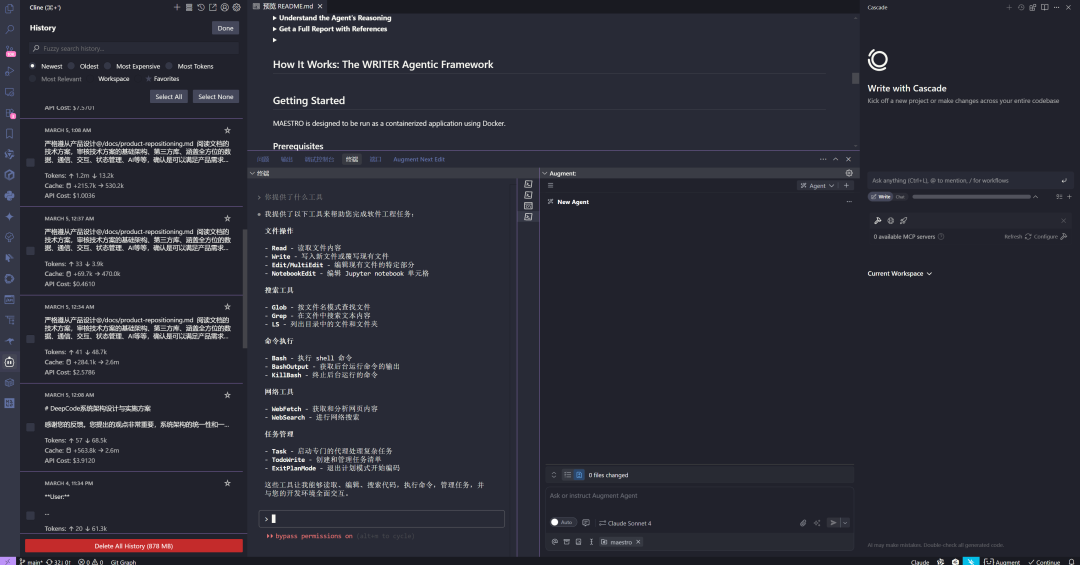Check the DeepCode history item checkbox
1080x565 pixels.
click(x=30, y=427)
